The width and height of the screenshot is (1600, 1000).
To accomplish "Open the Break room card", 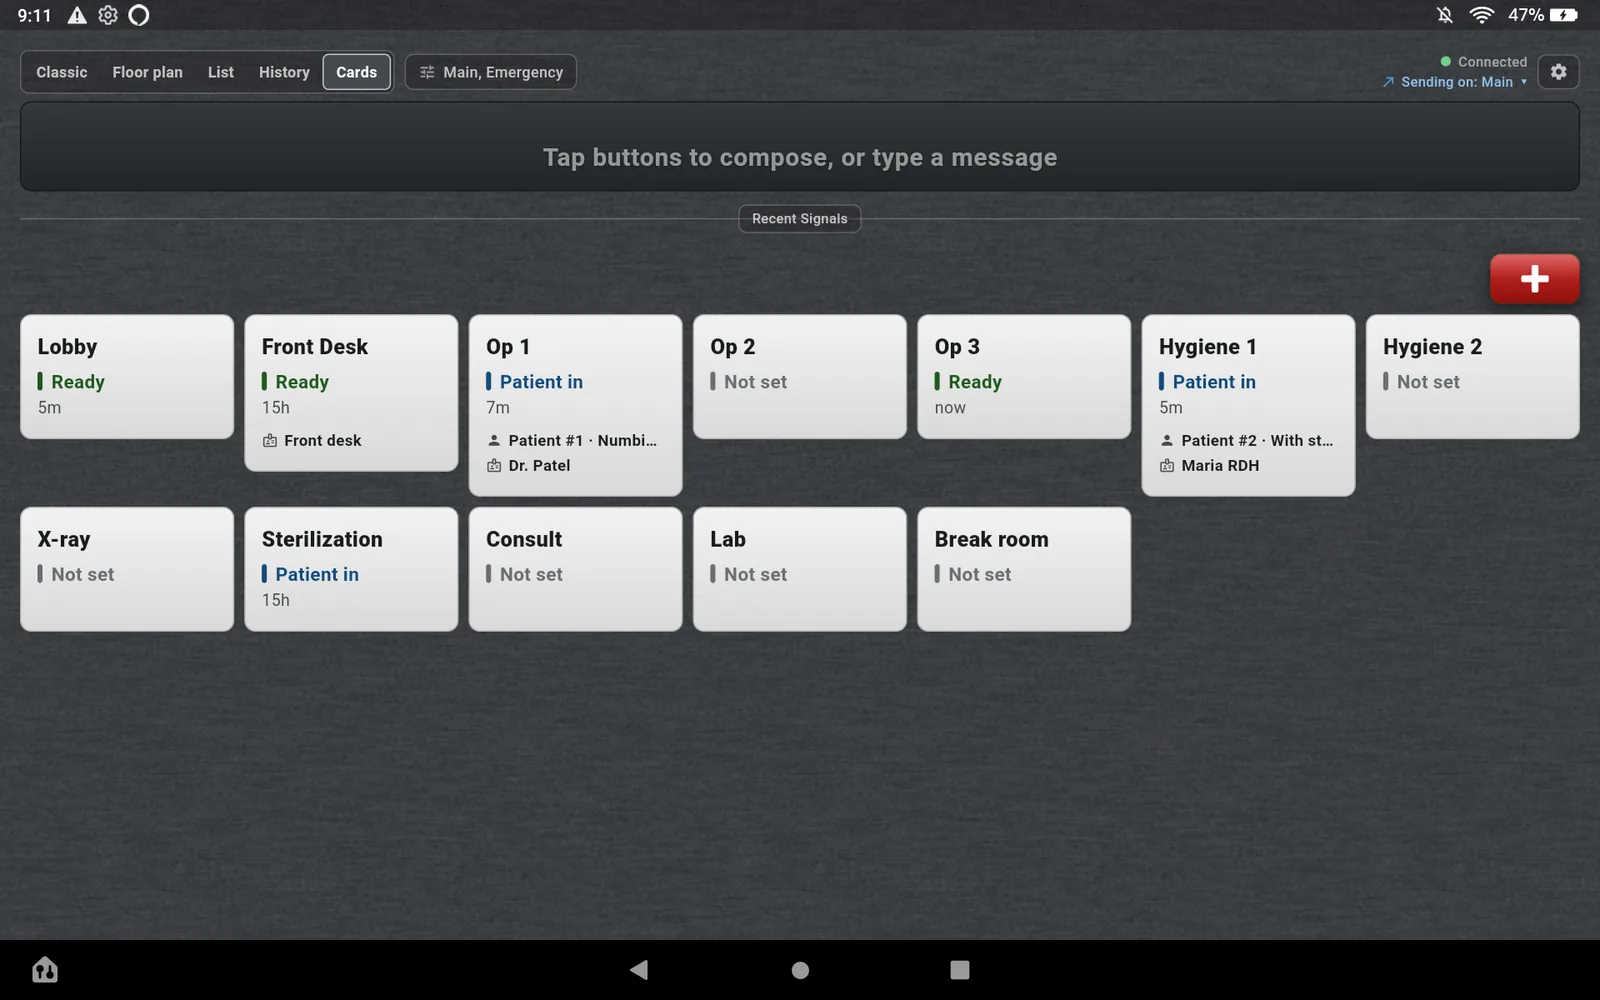I will coord(1024,569).
